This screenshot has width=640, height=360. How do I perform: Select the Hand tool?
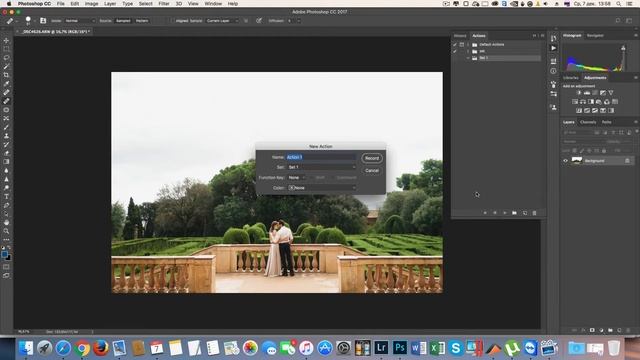click(x=6, y=222)
